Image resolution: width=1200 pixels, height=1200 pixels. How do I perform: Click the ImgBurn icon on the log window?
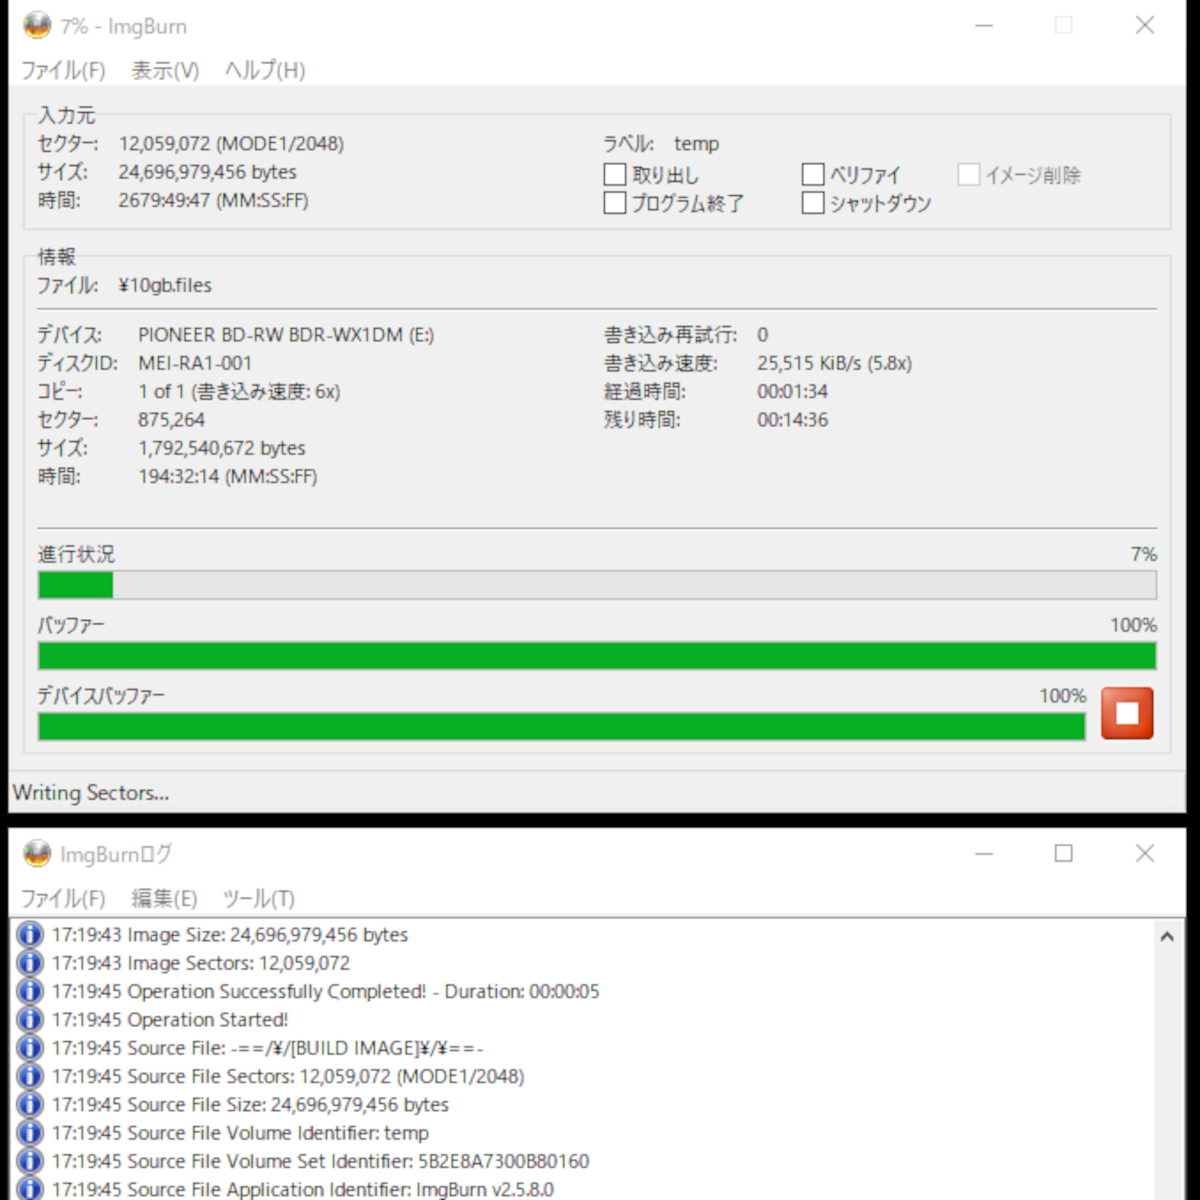click(x=35, y=854)
